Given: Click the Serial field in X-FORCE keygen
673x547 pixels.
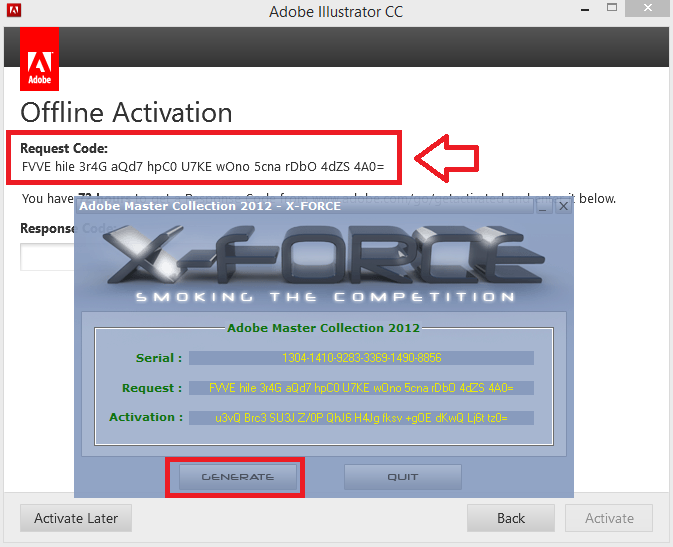Looking at the screenshot, I should (x=361, y=358).
